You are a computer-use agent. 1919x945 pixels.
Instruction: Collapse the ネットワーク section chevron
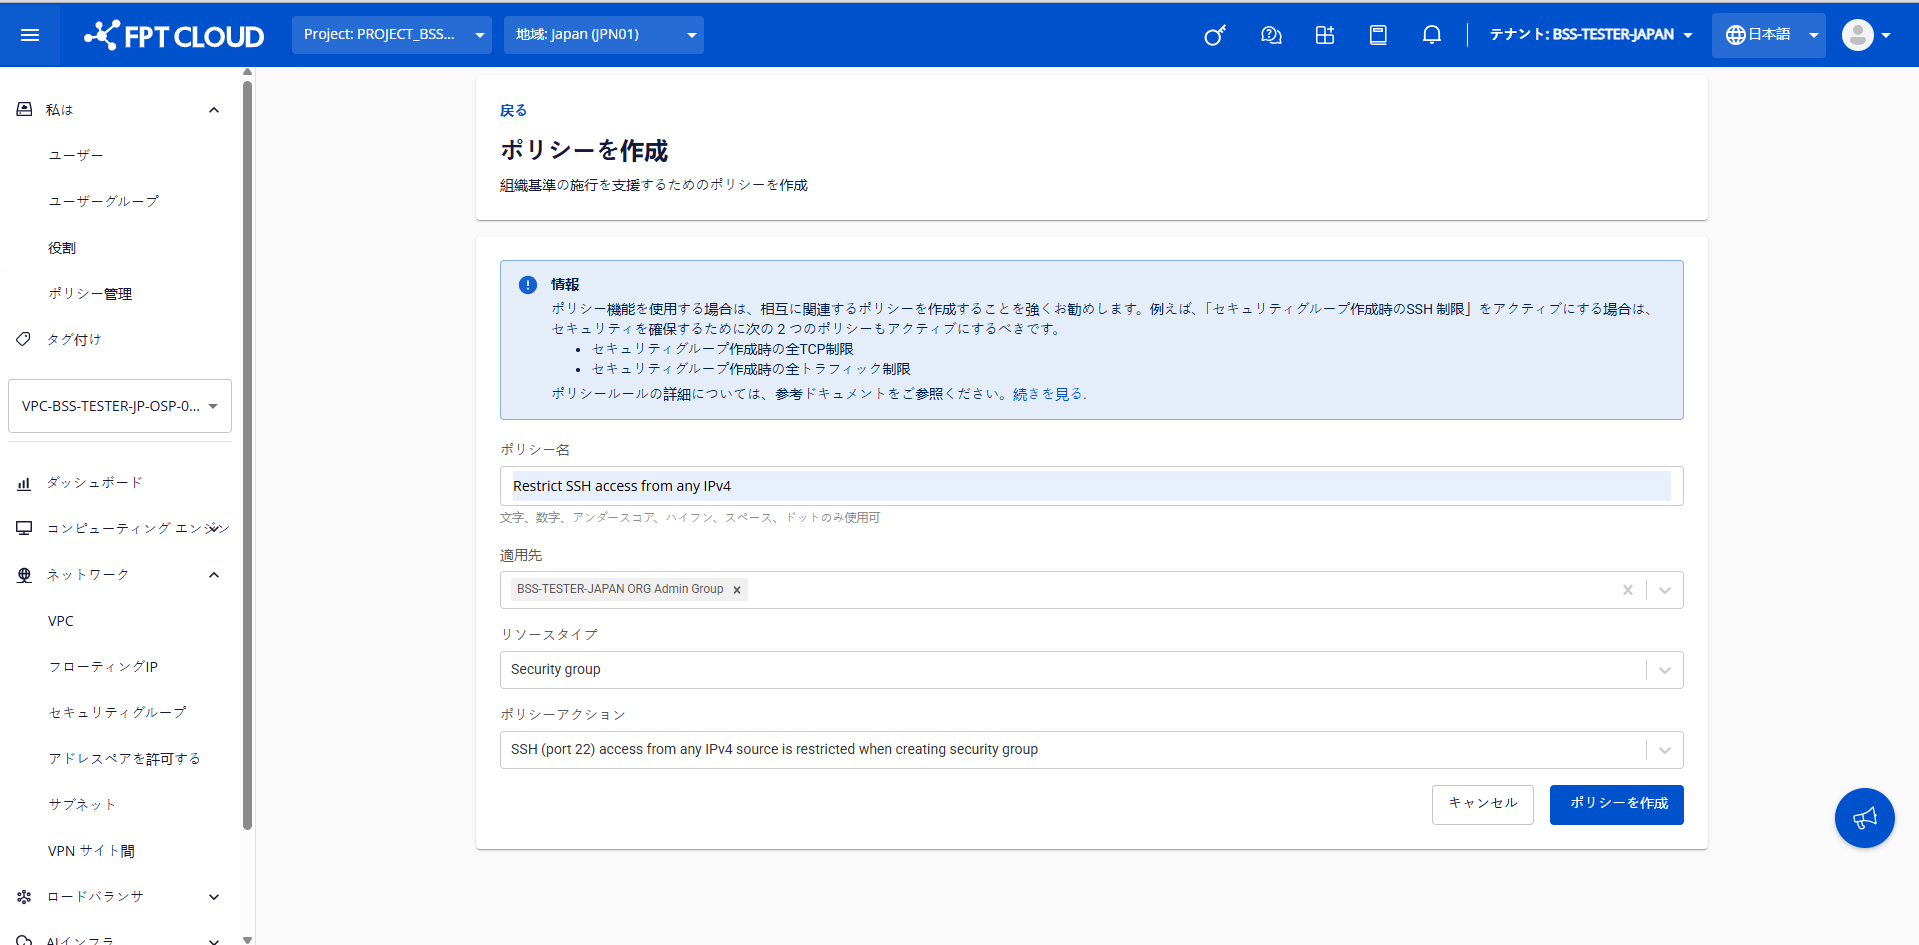point(214,575)
